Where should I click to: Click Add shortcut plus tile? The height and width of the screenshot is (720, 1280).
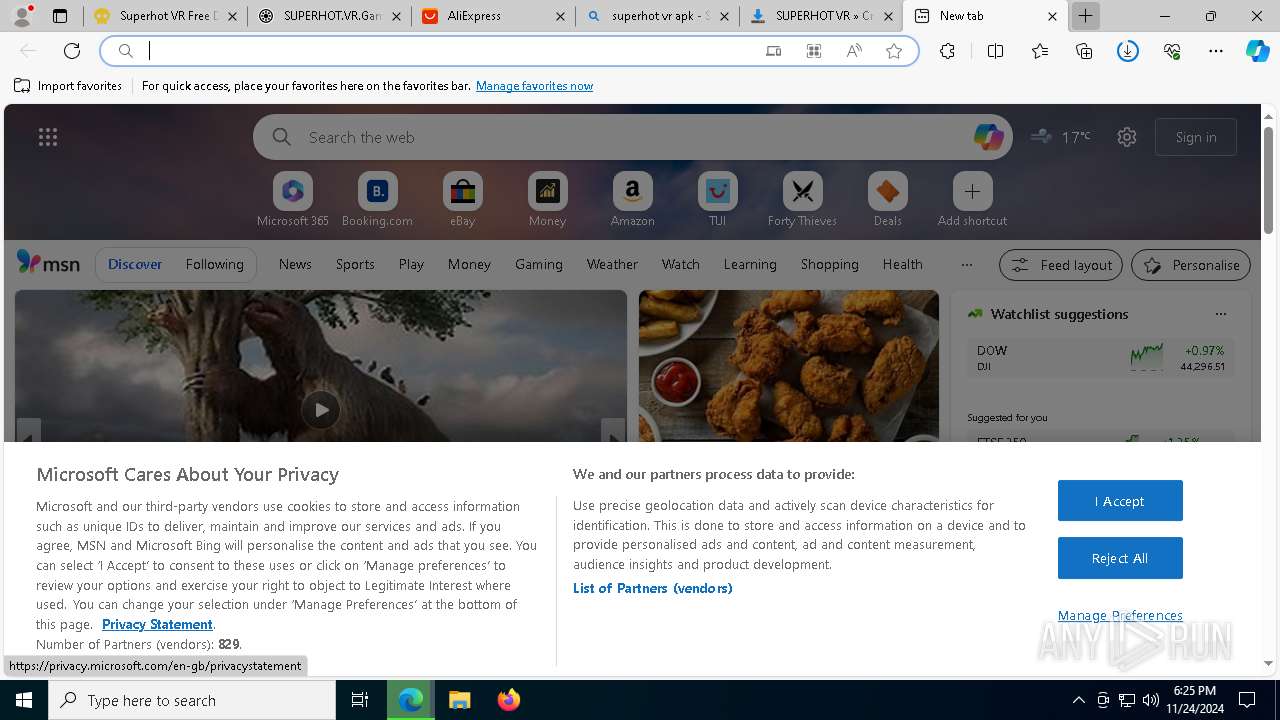pyautogui.click(x=972, y=199)
